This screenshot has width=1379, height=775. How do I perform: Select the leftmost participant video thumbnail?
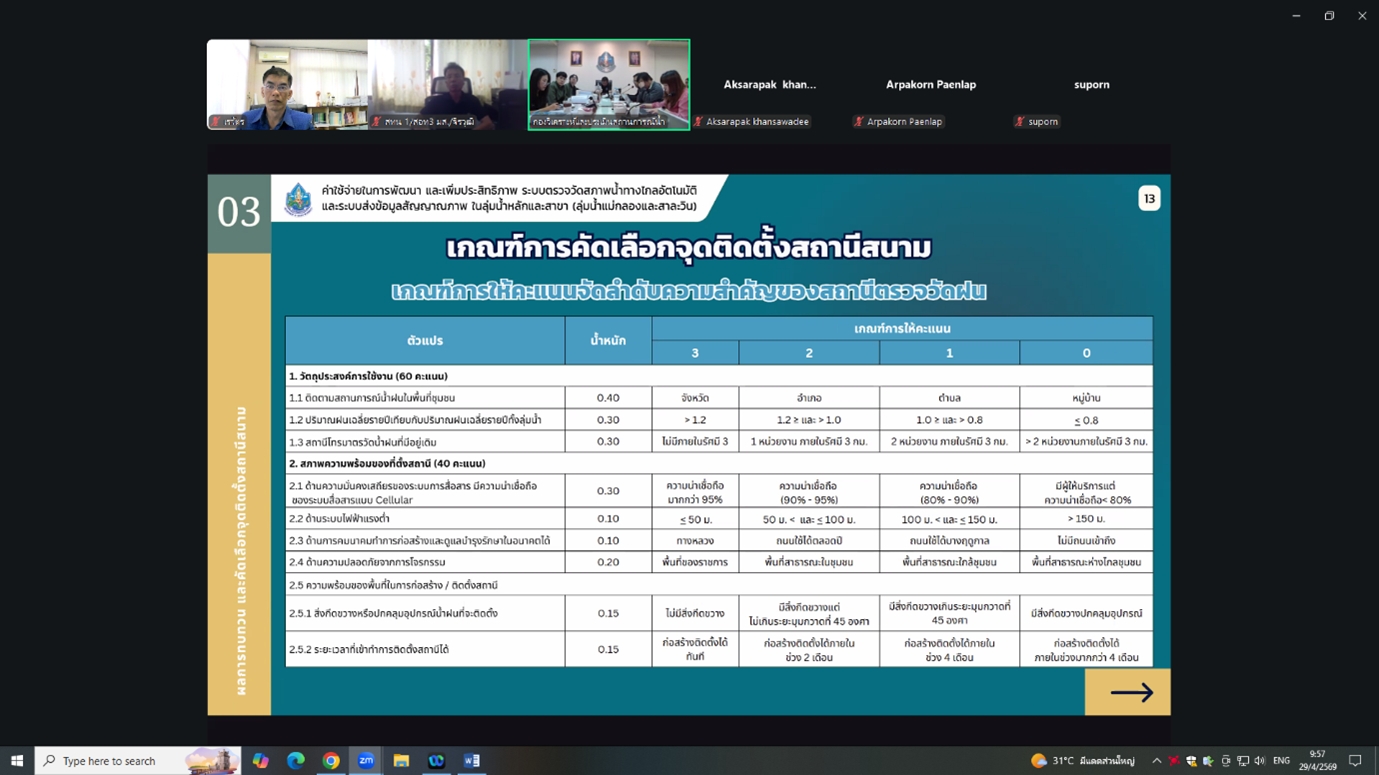coord(287,84)
